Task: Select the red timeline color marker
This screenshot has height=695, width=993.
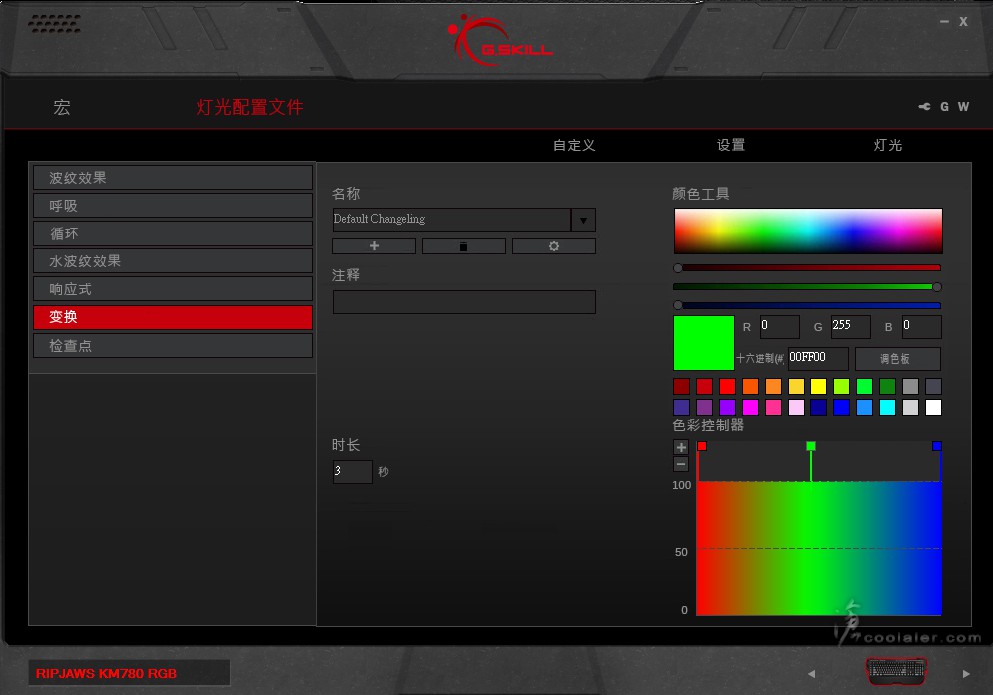Action: point(702,446)
